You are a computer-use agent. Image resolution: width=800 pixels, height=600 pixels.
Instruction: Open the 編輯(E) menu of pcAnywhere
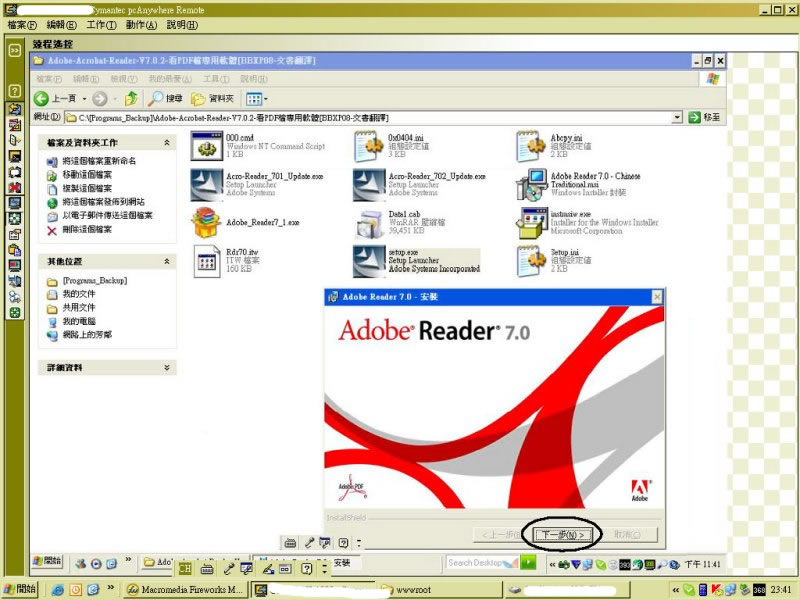pos(61,24)
